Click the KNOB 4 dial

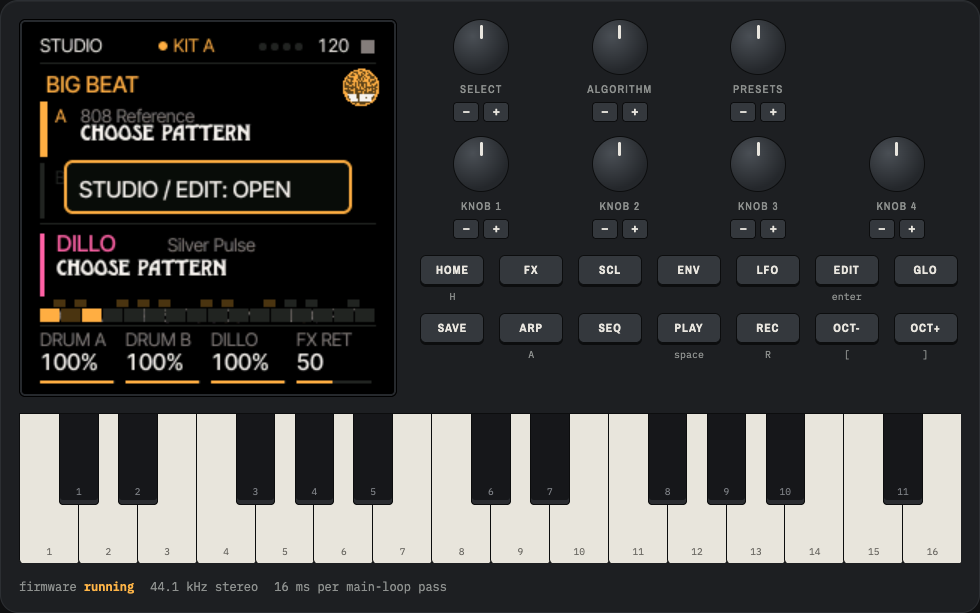(x=896, y=164)
